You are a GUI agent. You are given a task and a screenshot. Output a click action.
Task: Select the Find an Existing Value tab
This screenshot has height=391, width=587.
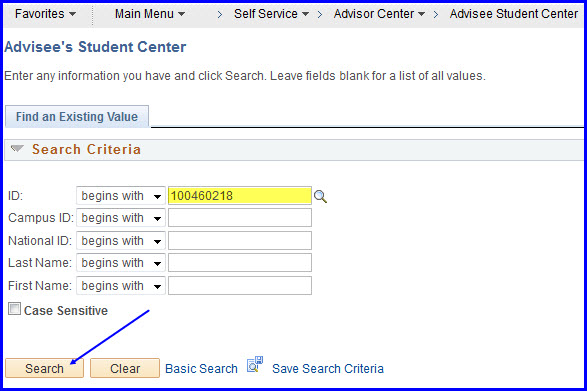77,116
